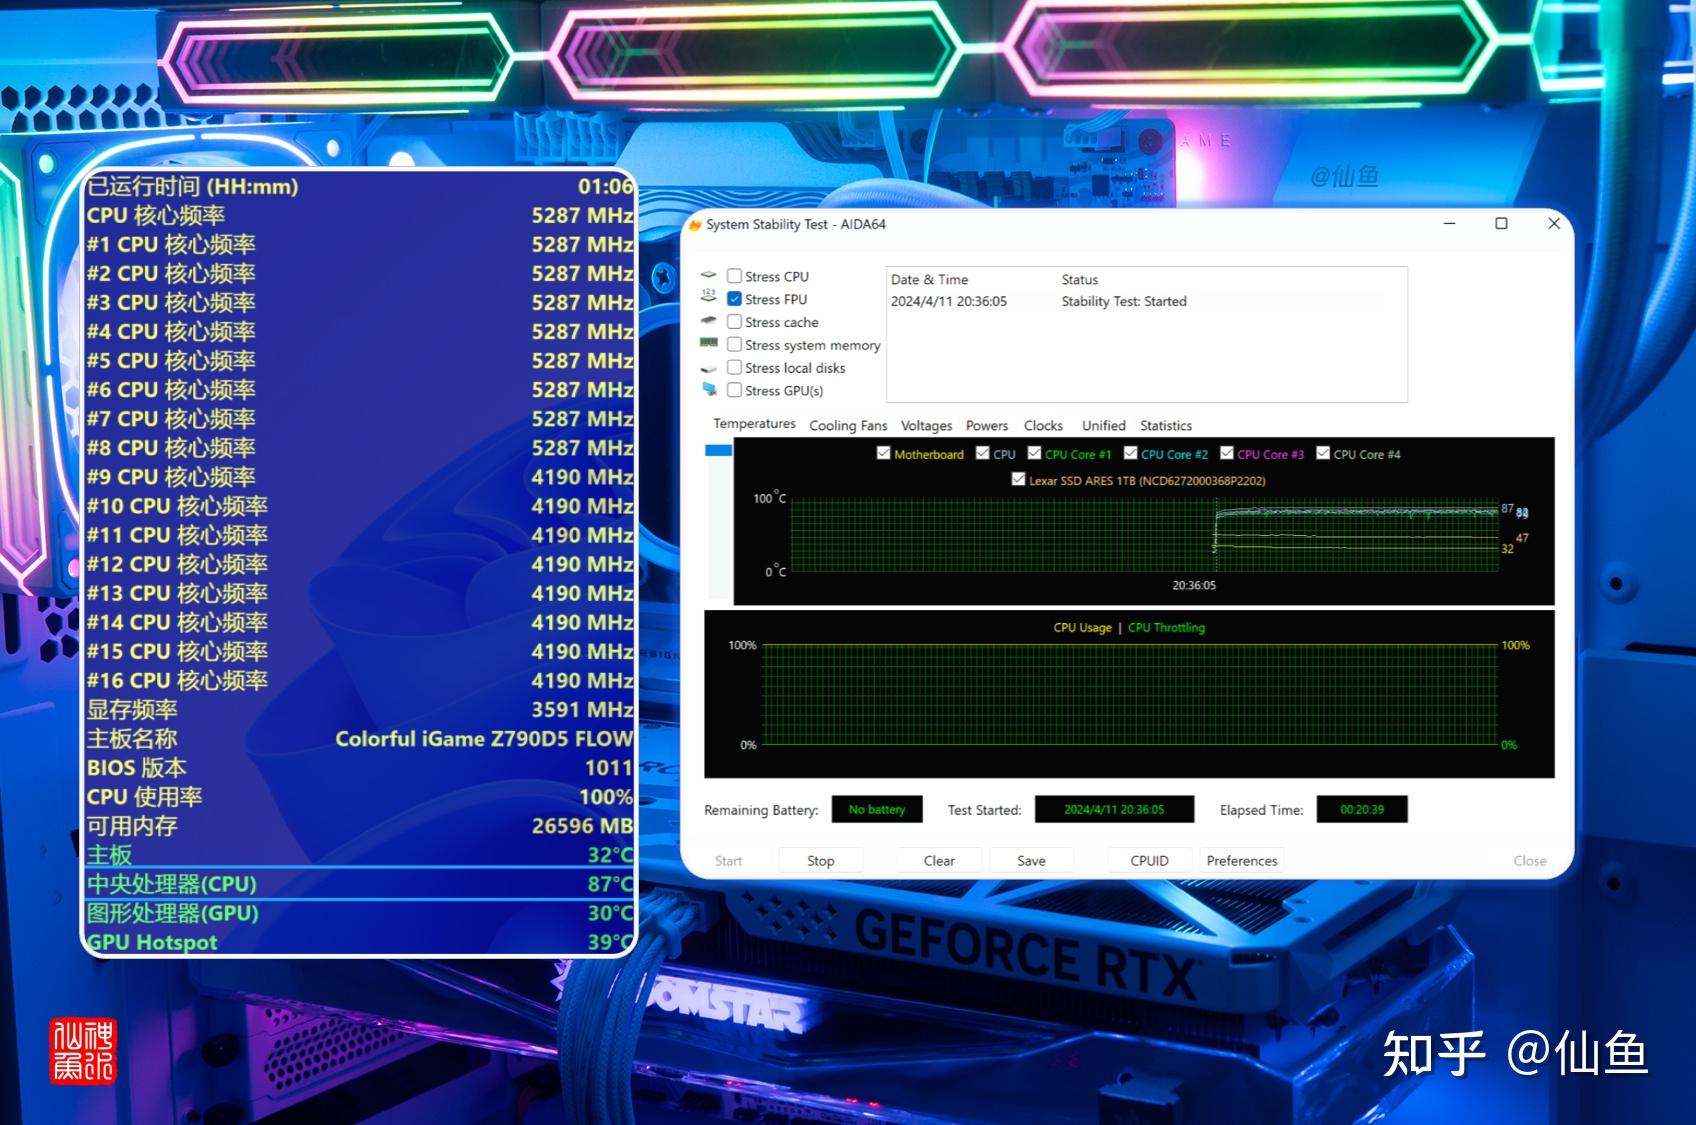The height and width of the screenshot is (1125, 1696).
Task: Disable the Stress FPU checkbox
Action: tap(736, 299)
